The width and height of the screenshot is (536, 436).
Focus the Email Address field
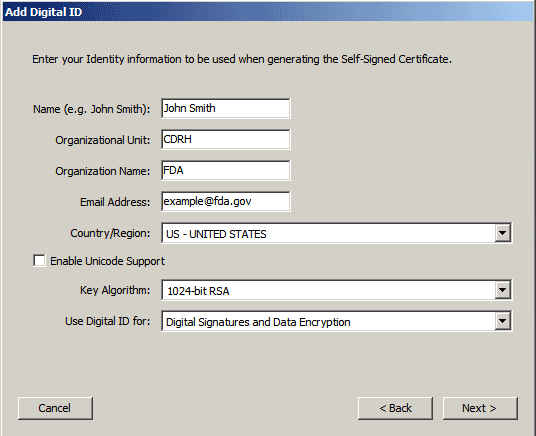coord(226,201)
